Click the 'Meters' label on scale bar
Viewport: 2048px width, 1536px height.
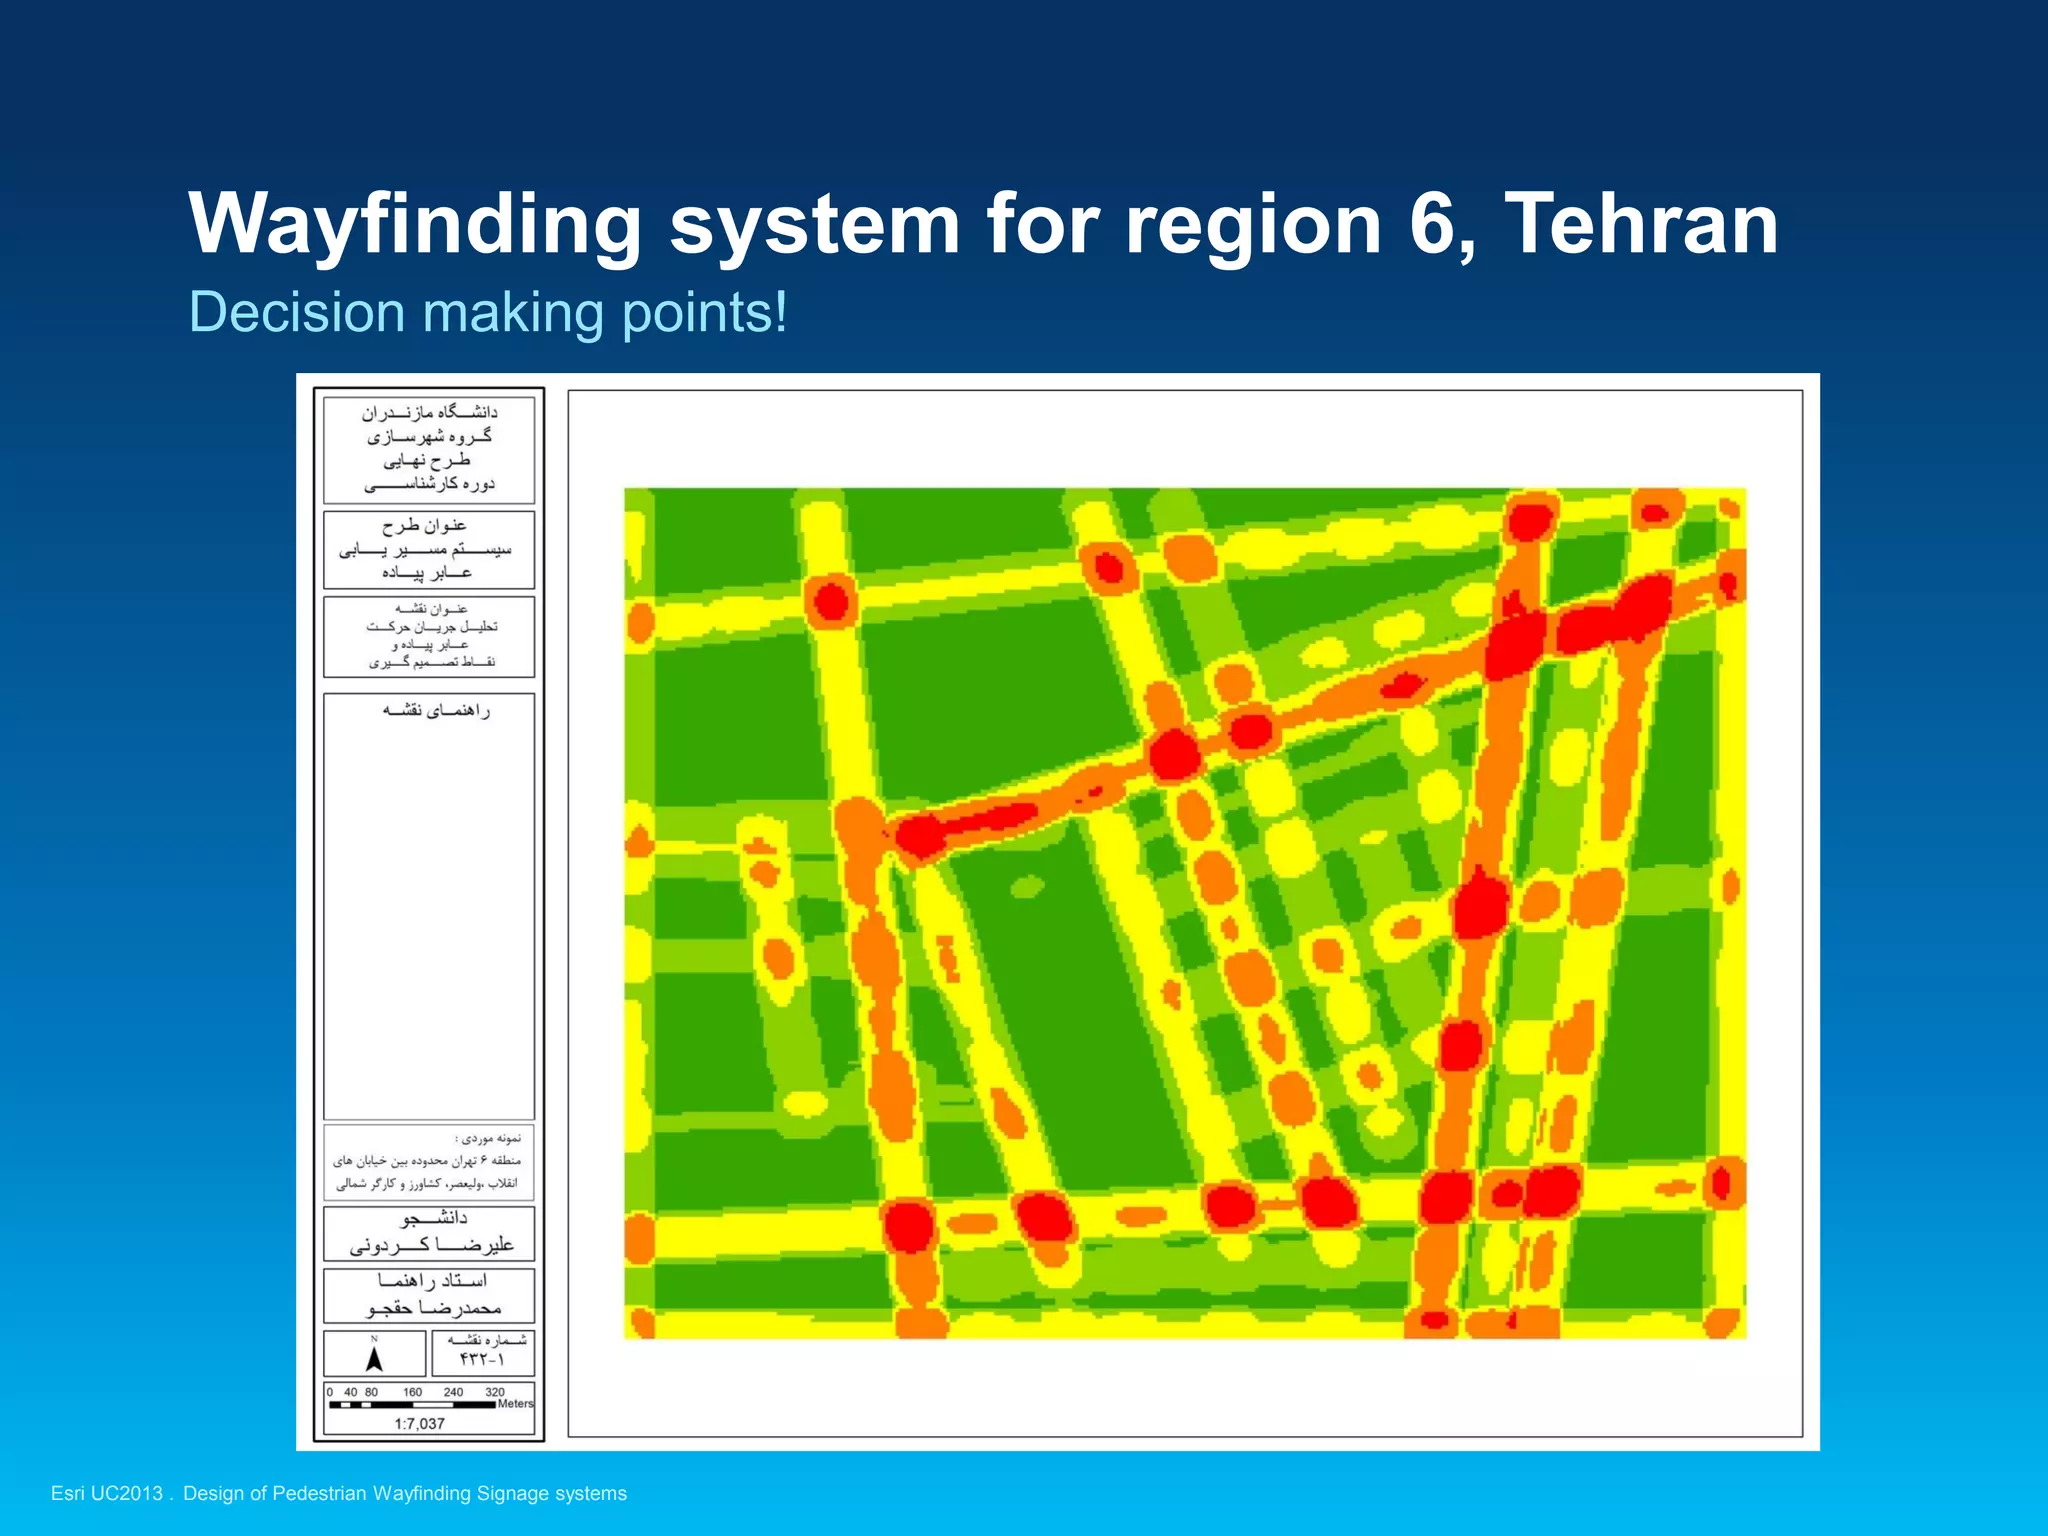tap(515, 1404)
